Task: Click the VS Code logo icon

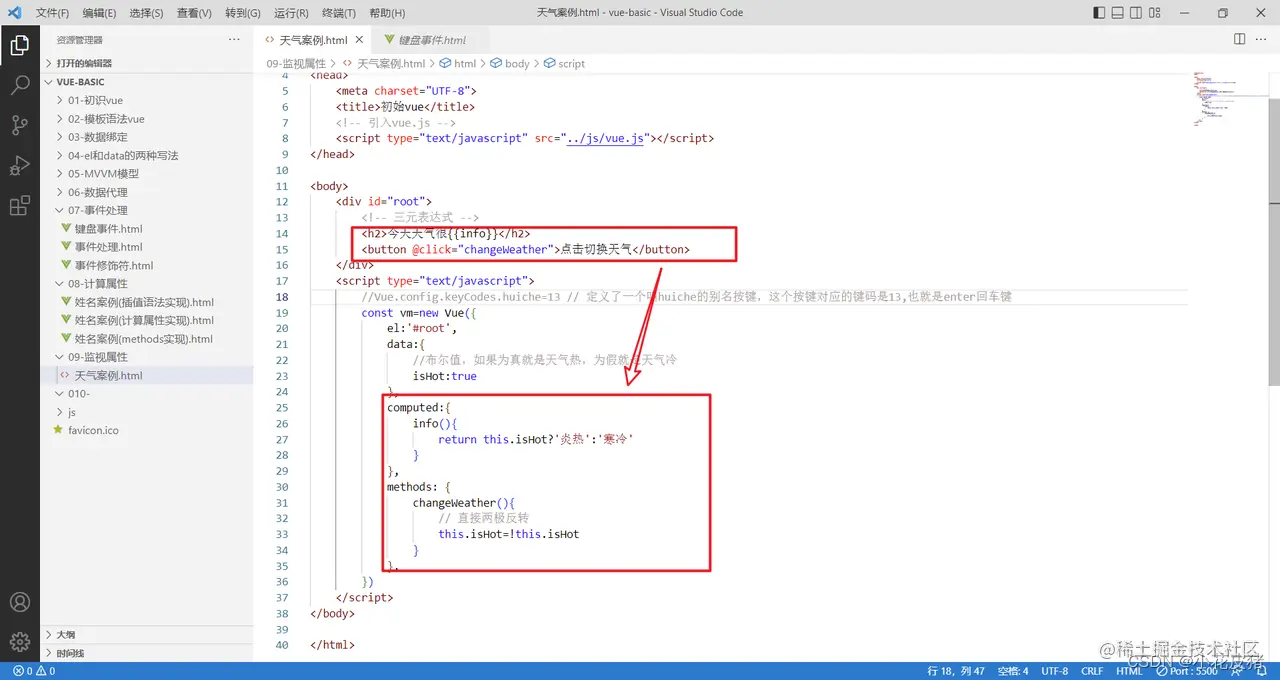Action: [14, 13]
